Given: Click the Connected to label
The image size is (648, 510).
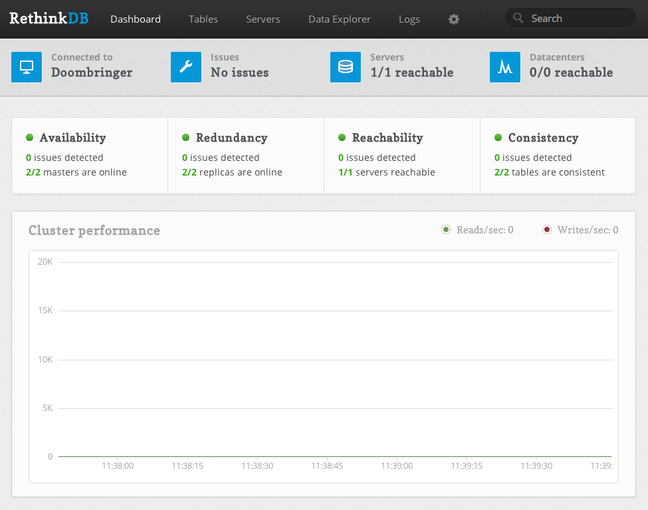Looking at the screenshot, I should (82, 57).
